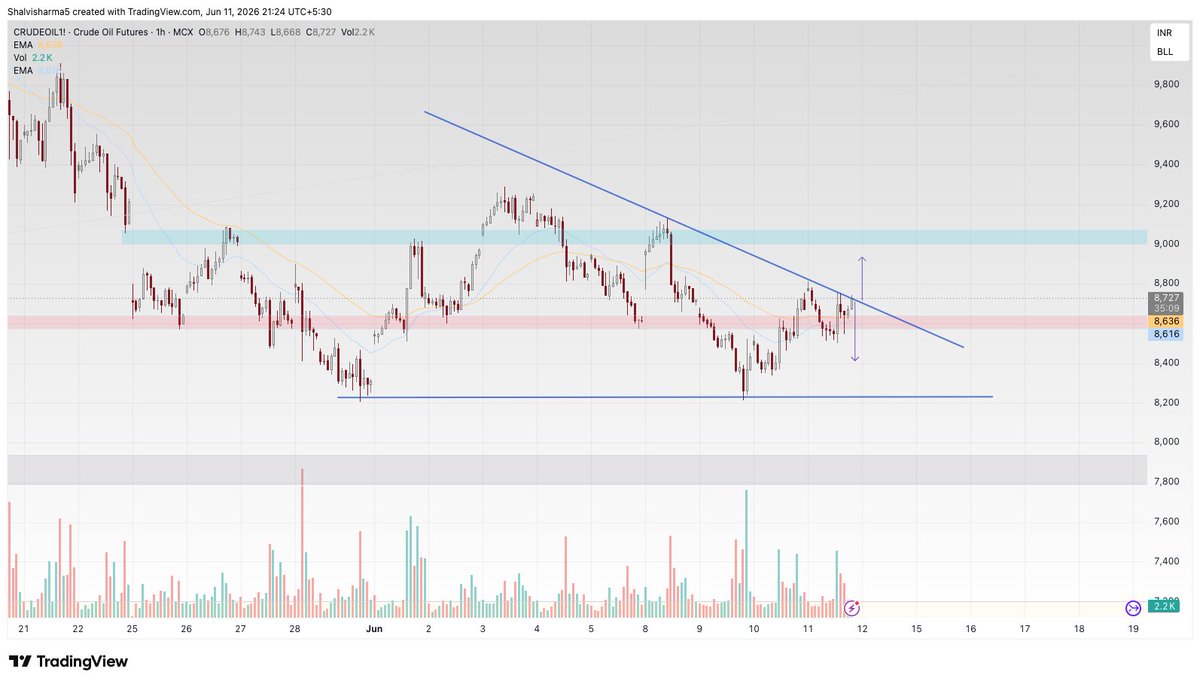Click the 9,200 price axis label

(1166, 204)
